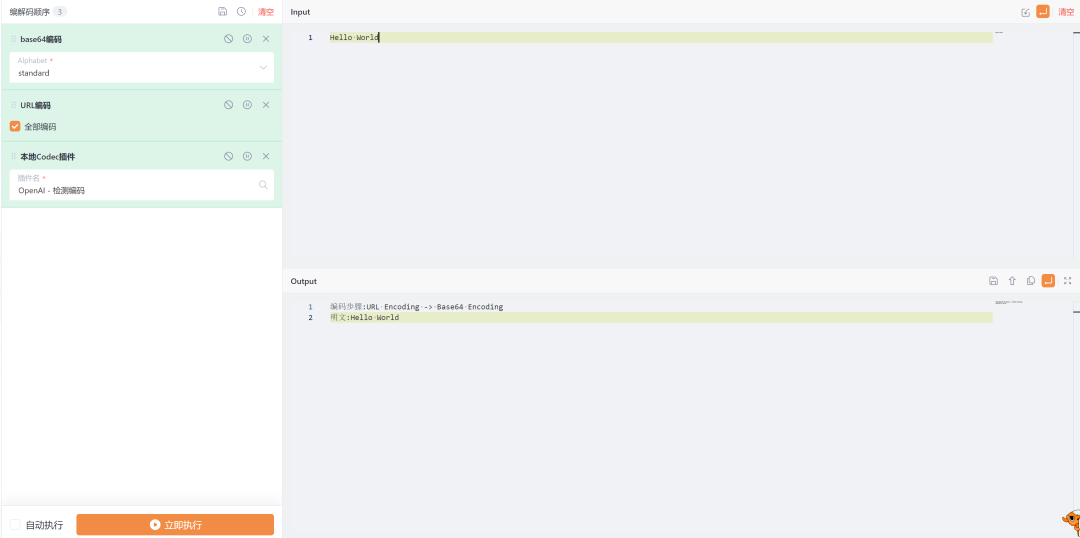Save the Output to file
Viewport: 1080px width, 538px height.
(993, 280)
